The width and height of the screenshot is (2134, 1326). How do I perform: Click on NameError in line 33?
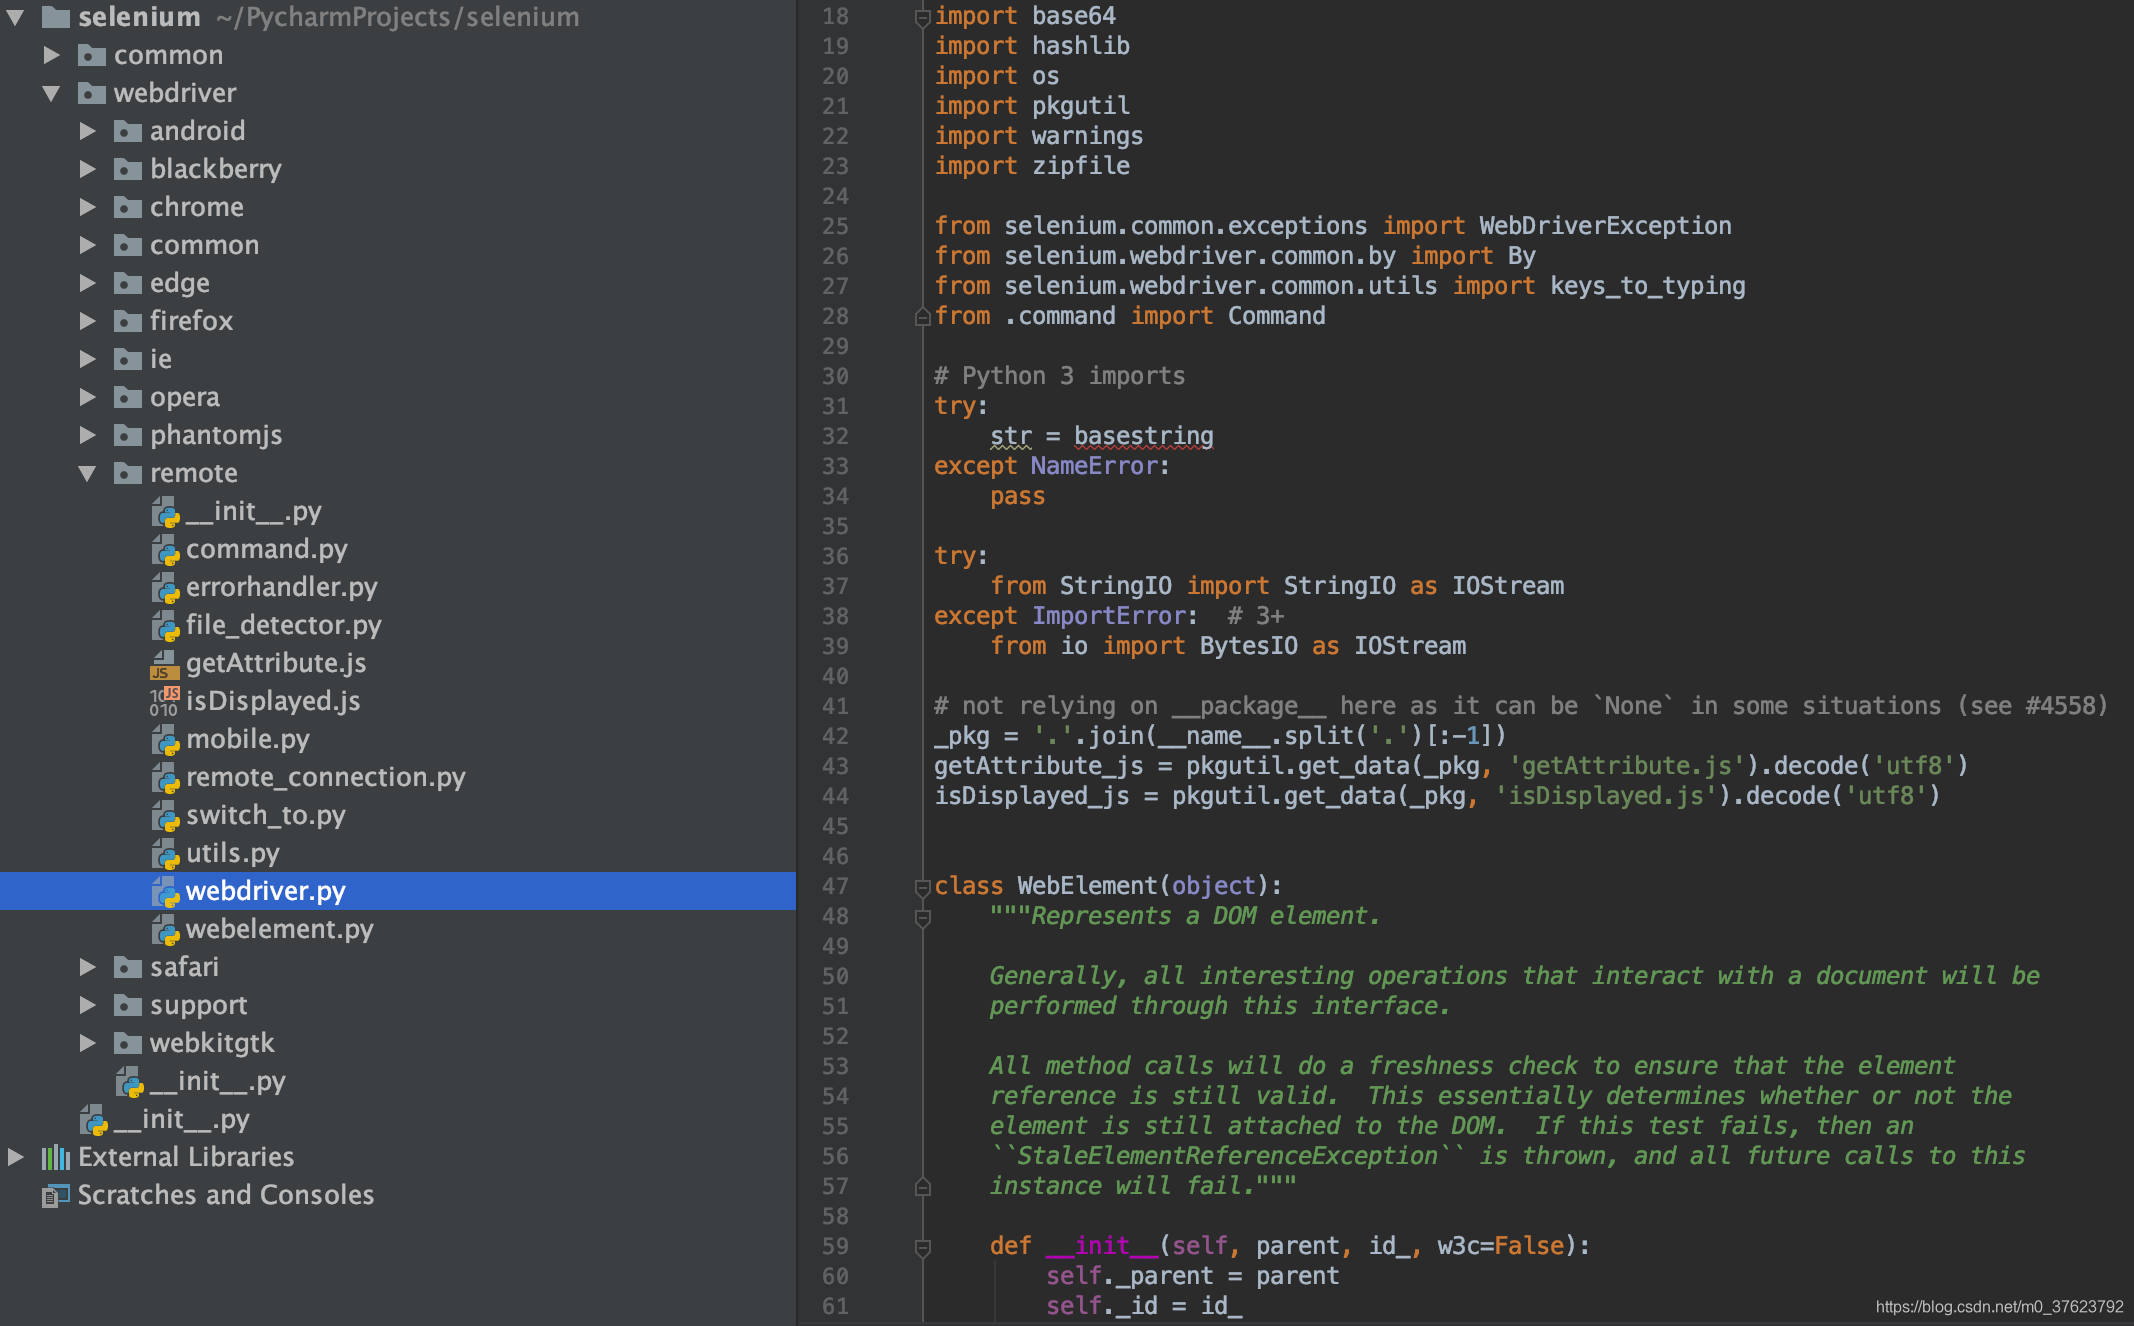(x=1094, y=466)
